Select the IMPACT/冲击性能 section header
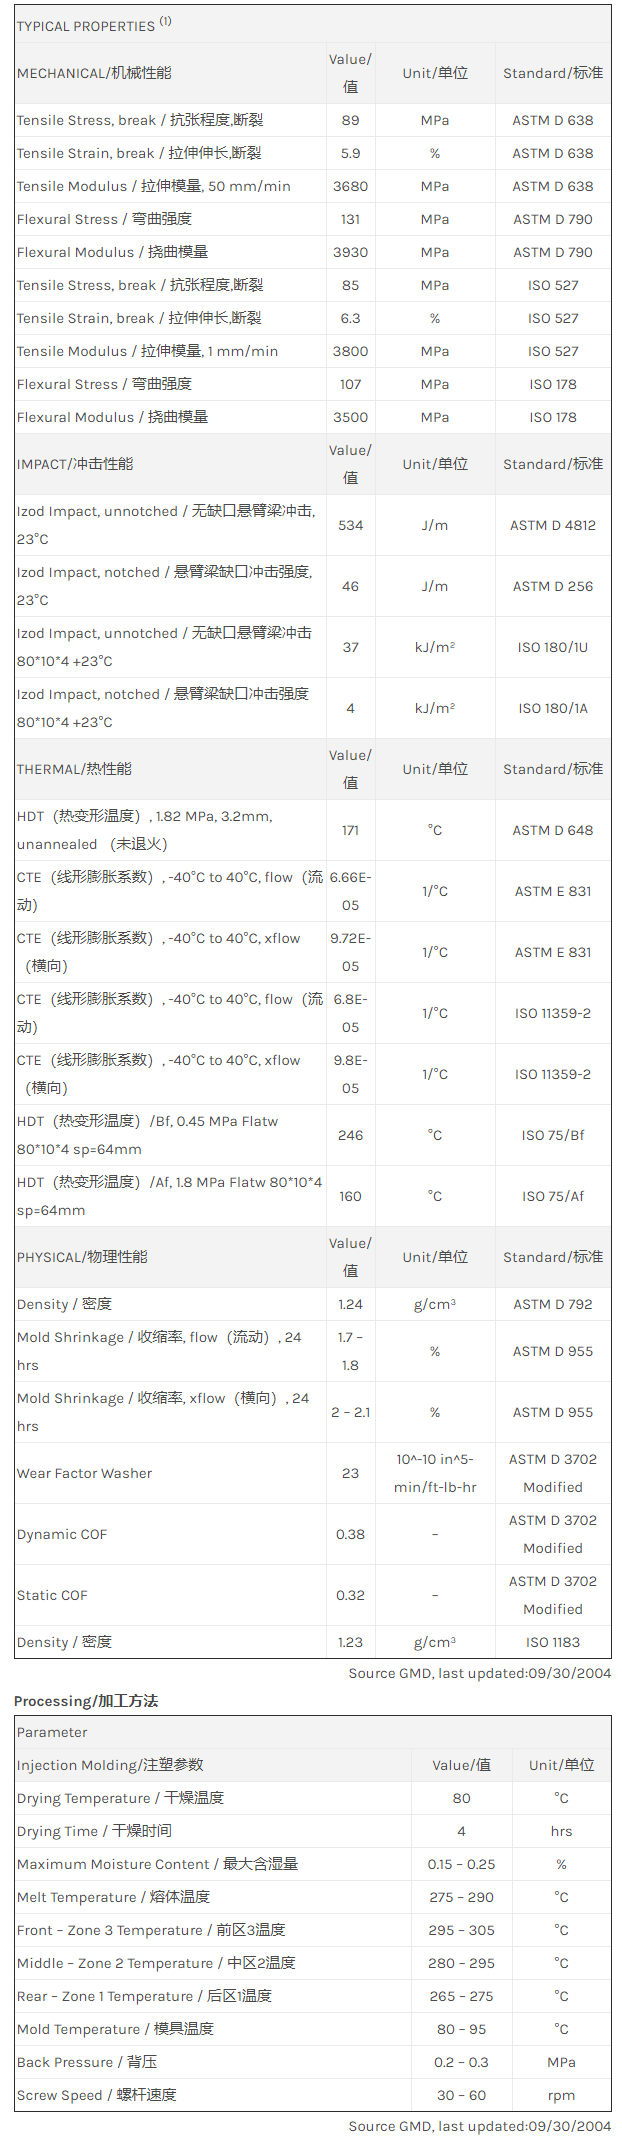The height and width of the screenshot is (2154, 622). (x=75, y=464)
